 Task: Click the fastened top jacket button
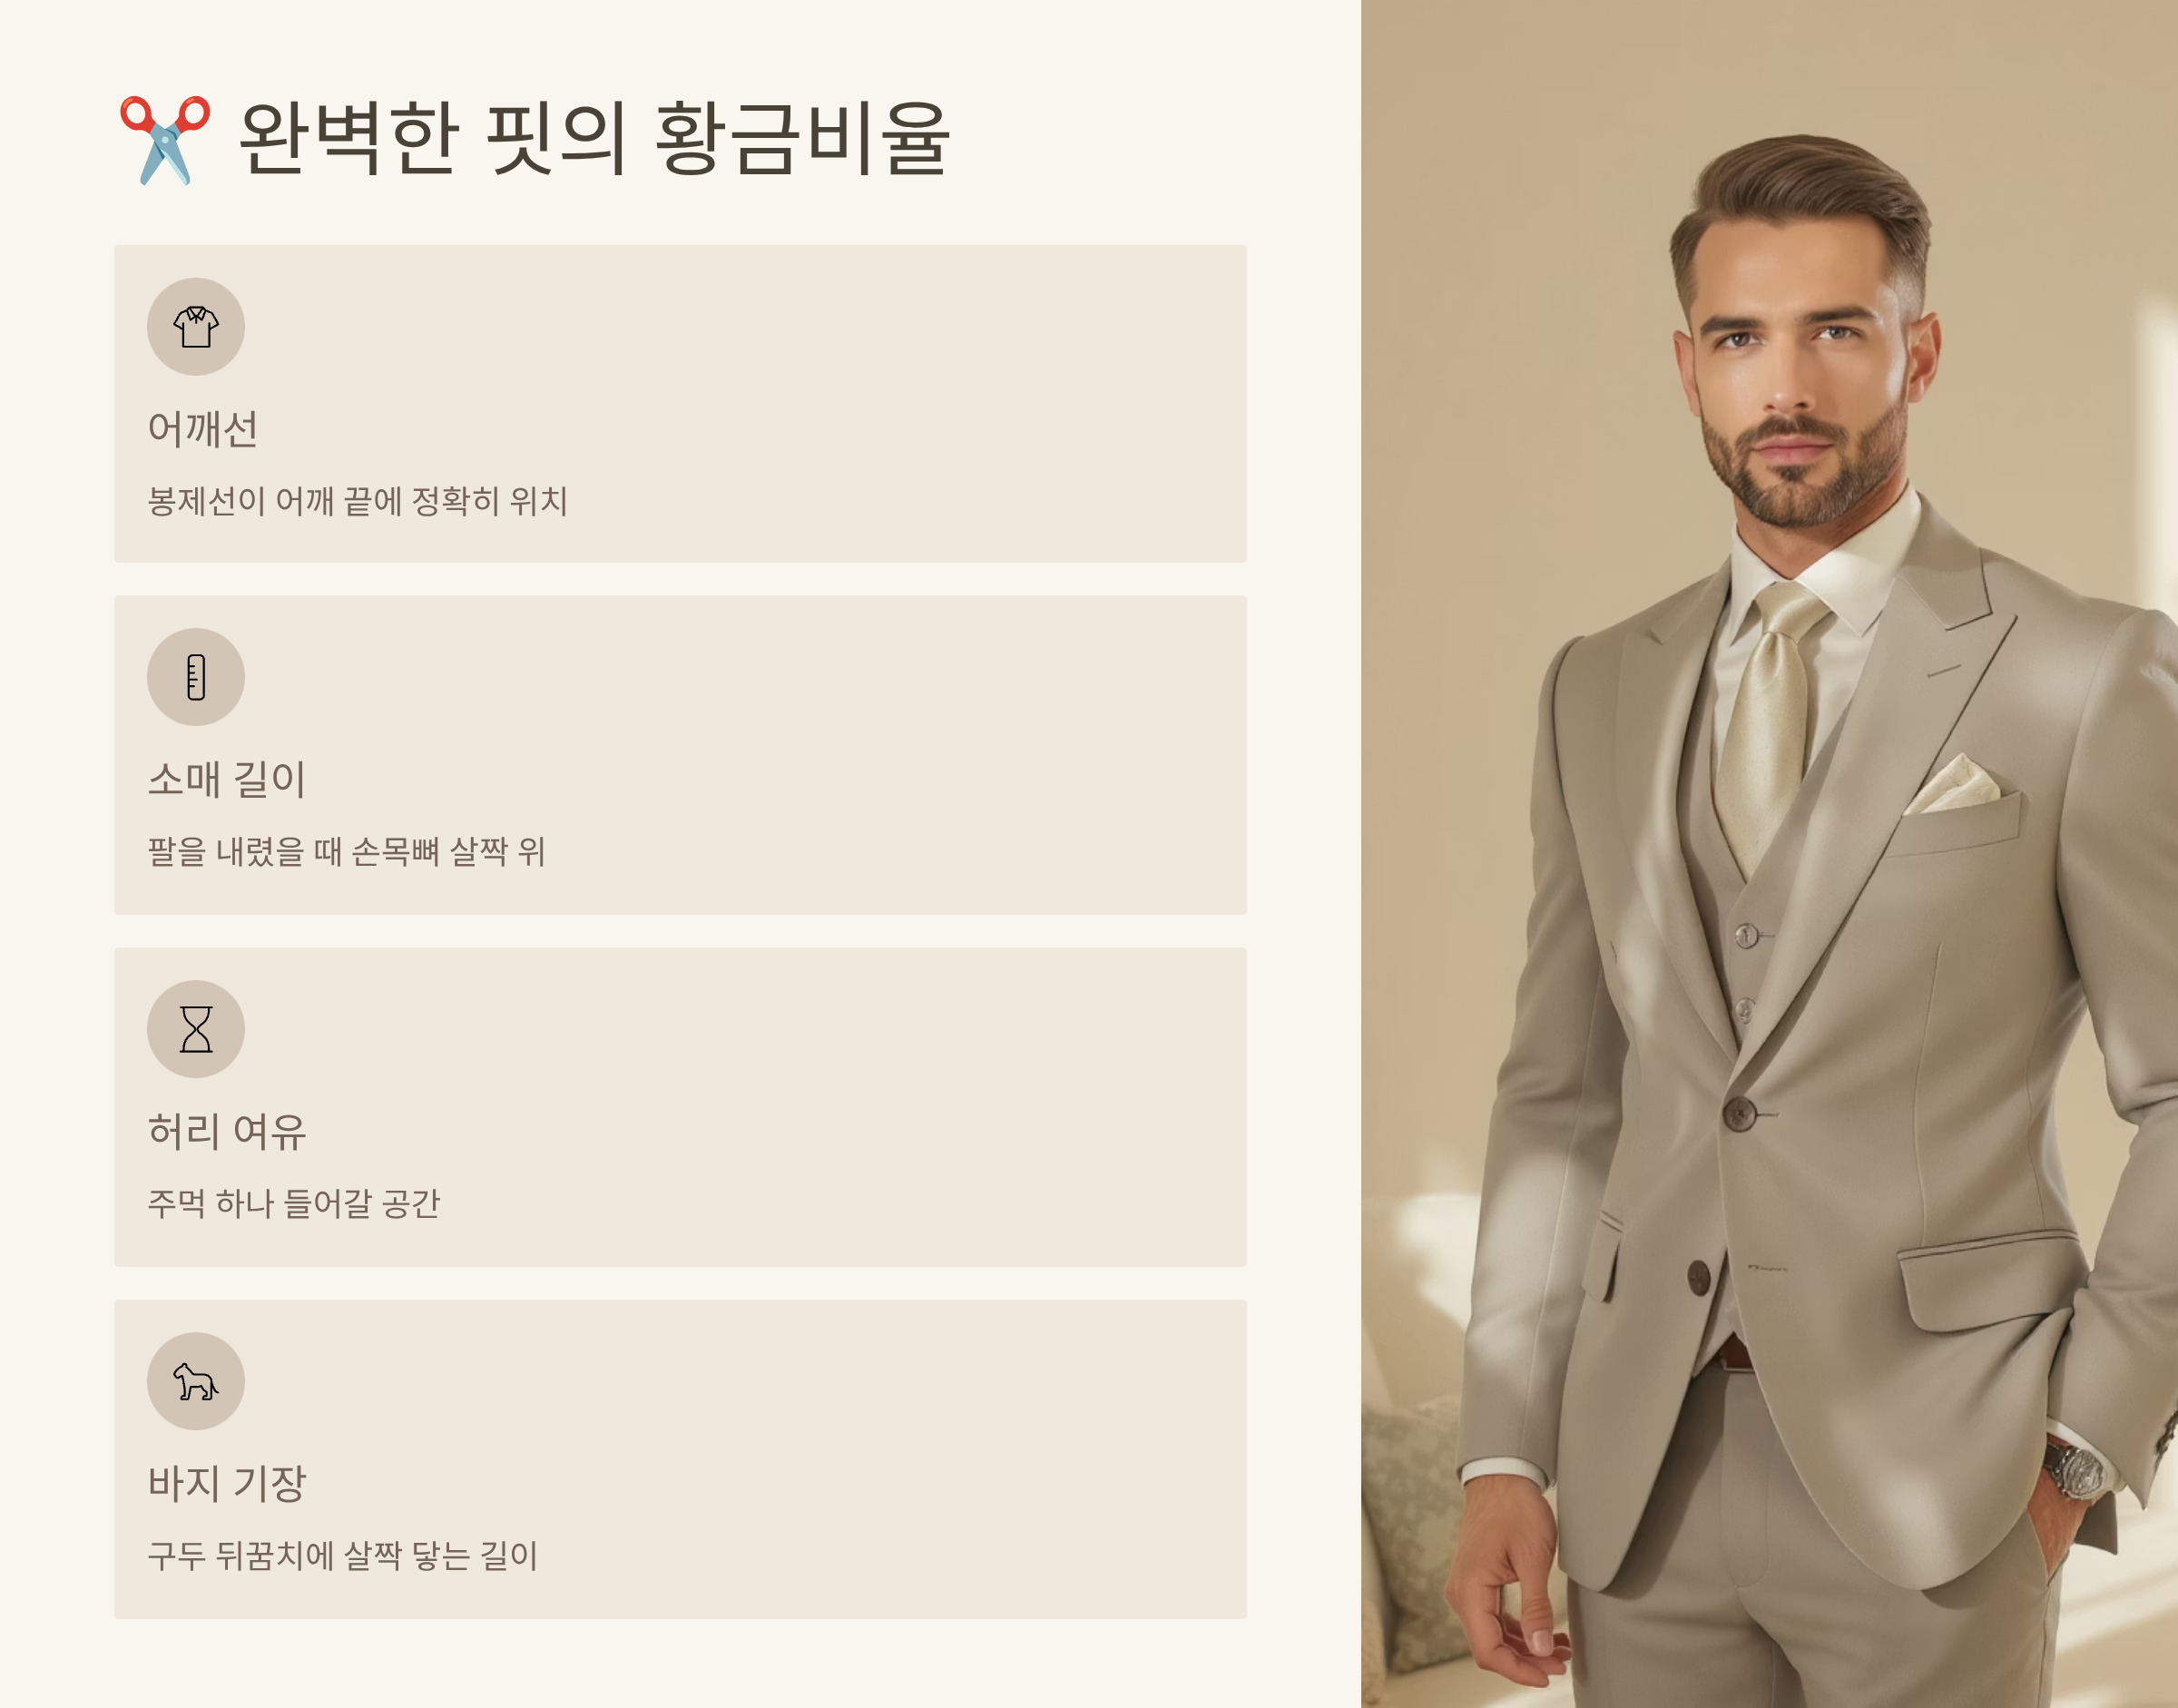(1740, 1113)
